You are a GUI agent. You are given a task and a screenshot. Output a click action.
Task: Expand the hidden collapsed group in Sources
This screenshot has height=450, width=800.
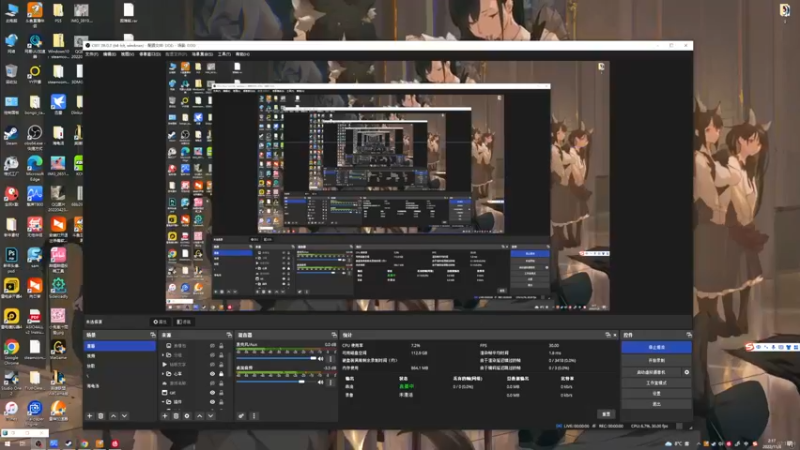pos(163,355)
